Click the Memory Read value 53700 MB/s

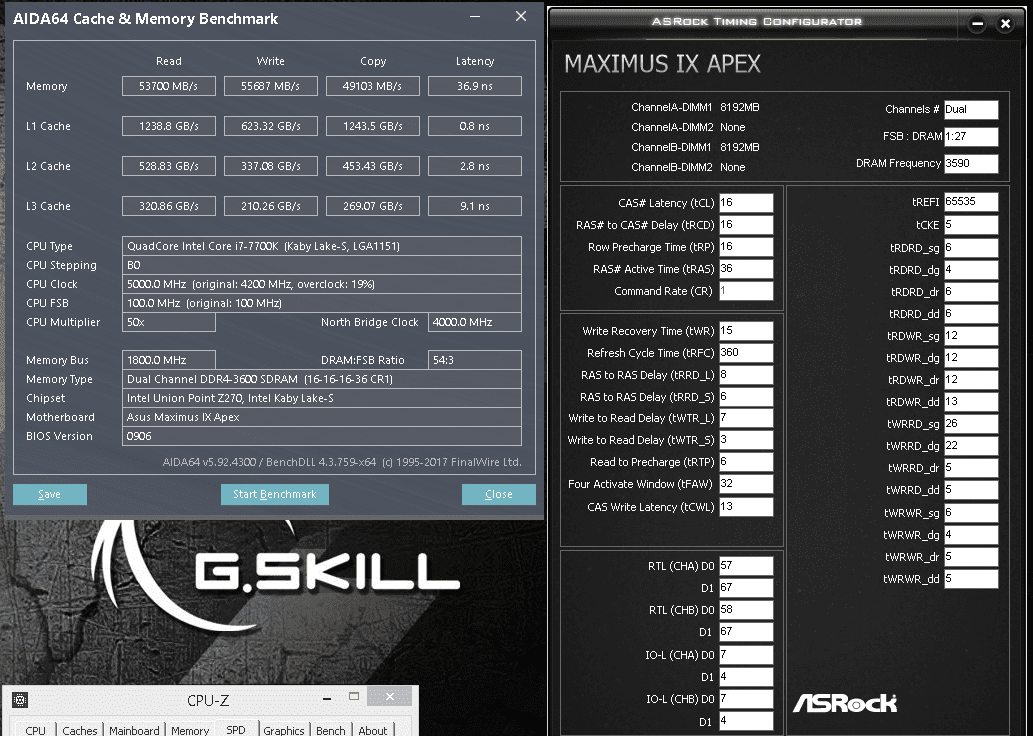(169, 86)
